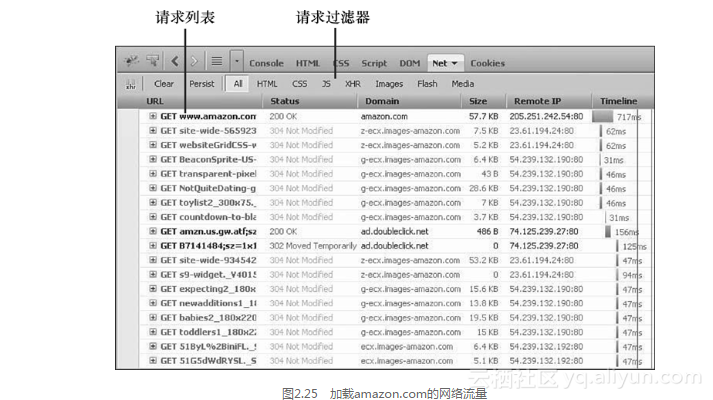This screenshot has width=713, height=400.
Task: Expand the GET site-wide-934542 request
Action: pyautogui.click(x=153, y=260)
